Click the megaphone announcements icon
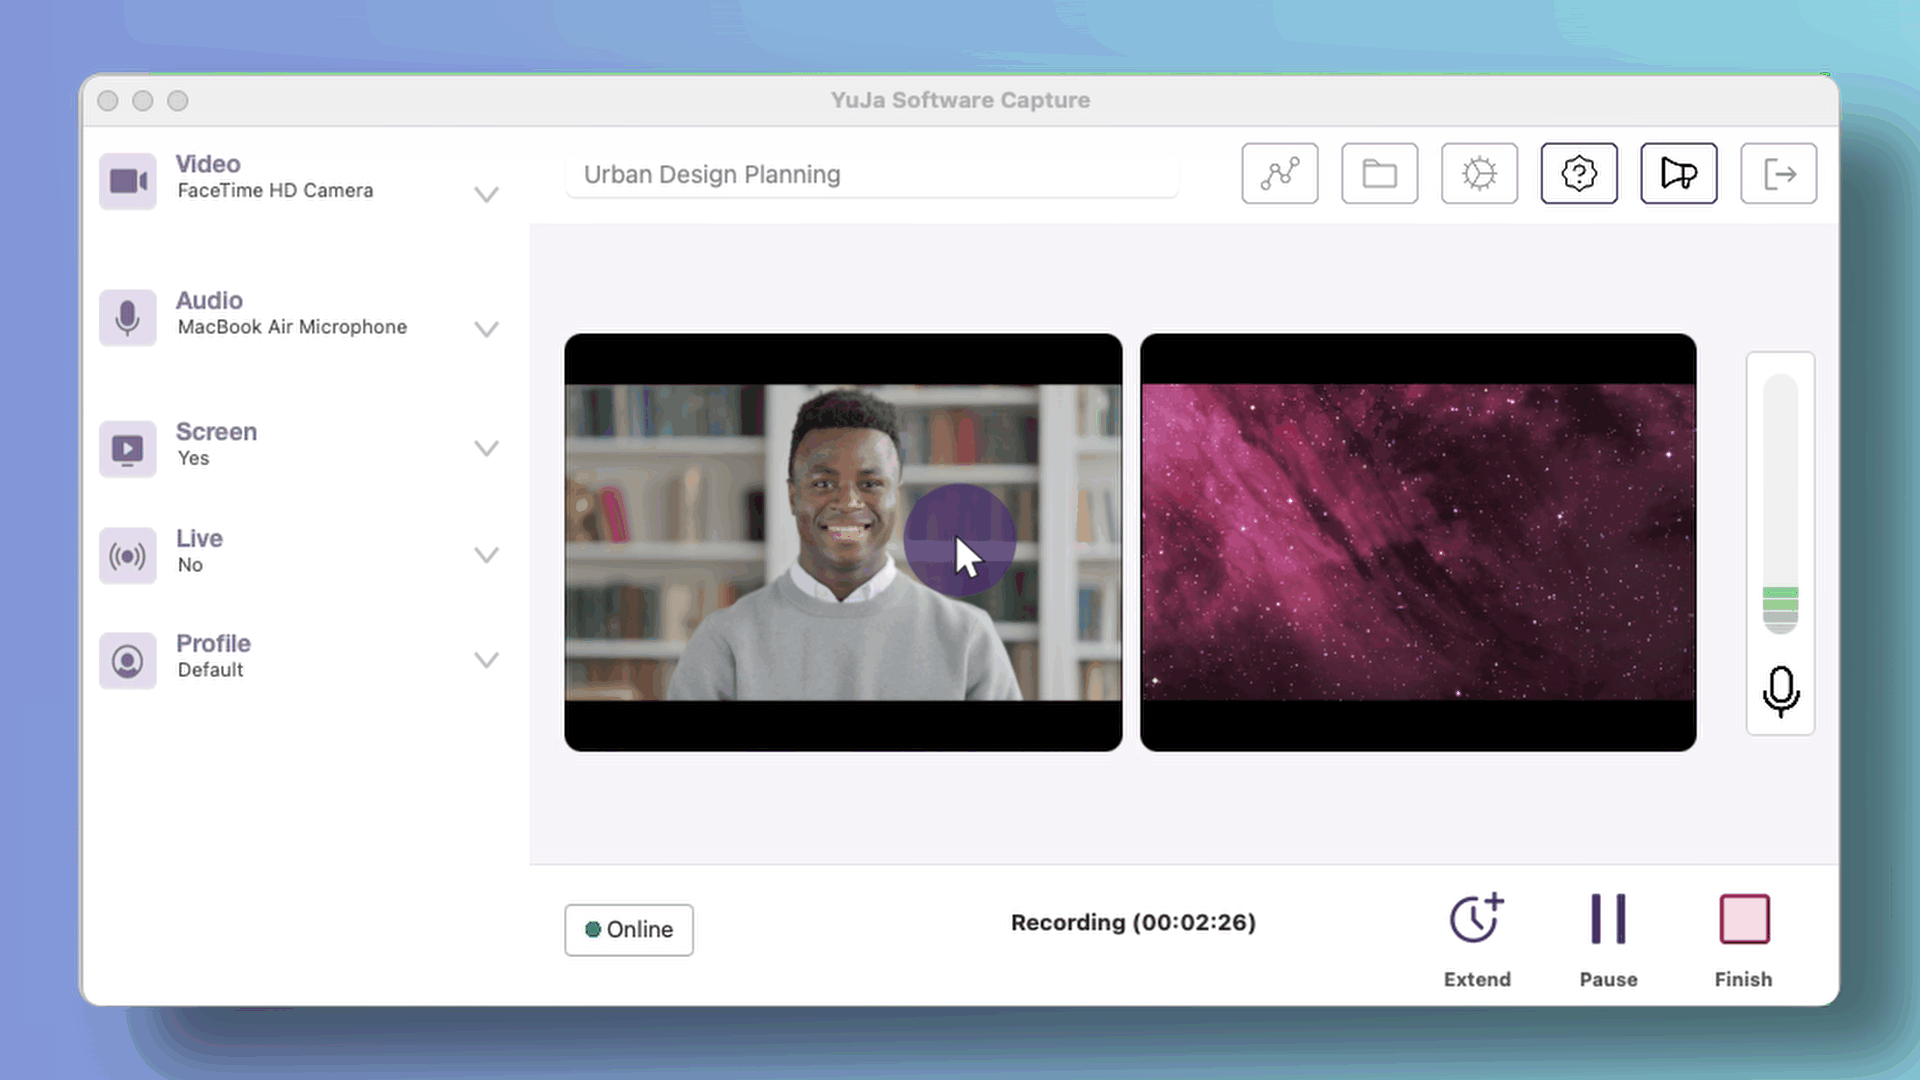The image size is (1920, 1080). (1678, 174)
